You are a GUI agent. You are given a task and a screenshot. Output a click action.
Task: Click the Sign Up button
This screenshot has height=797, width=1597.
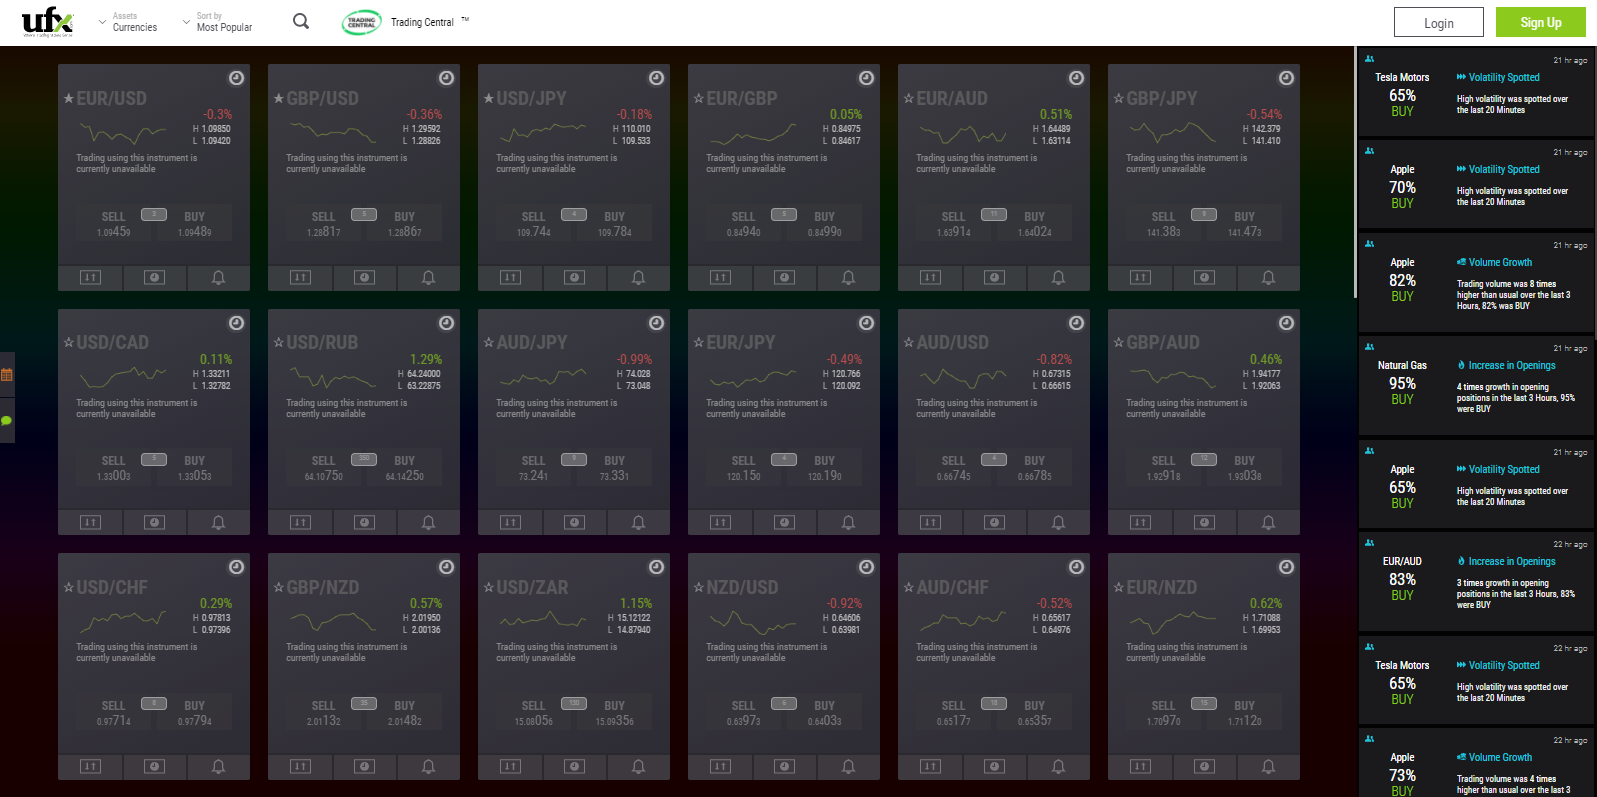pyautogui.click(x=1540, y=22)
